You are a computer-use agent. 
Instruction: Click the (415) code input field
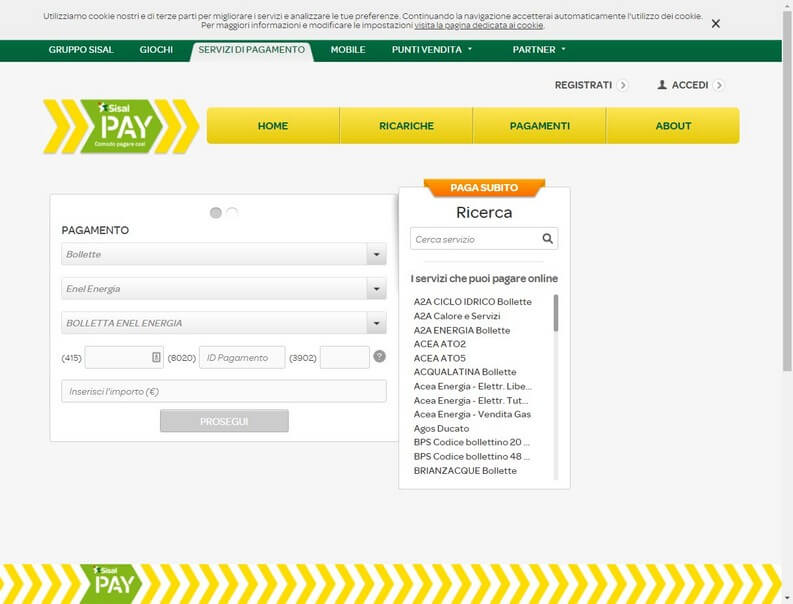pos(124,357)
